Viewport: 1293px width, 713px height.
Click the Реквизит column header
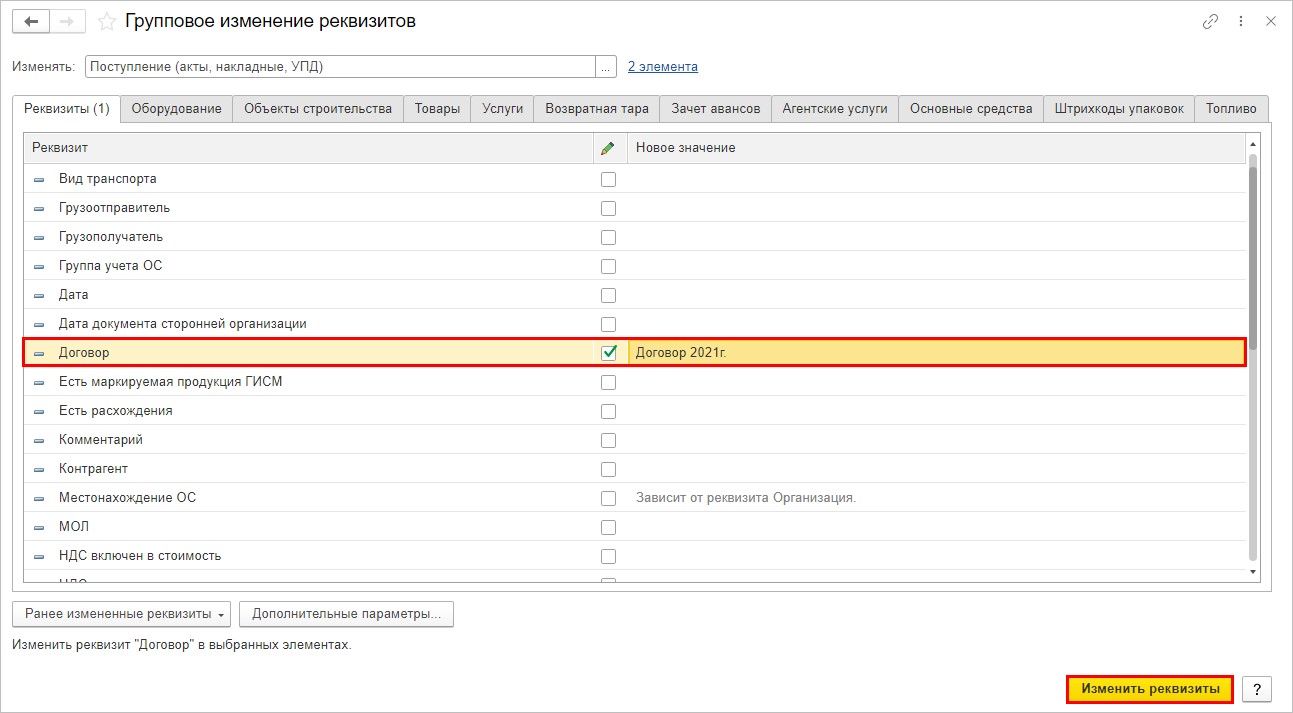(309, 148)
